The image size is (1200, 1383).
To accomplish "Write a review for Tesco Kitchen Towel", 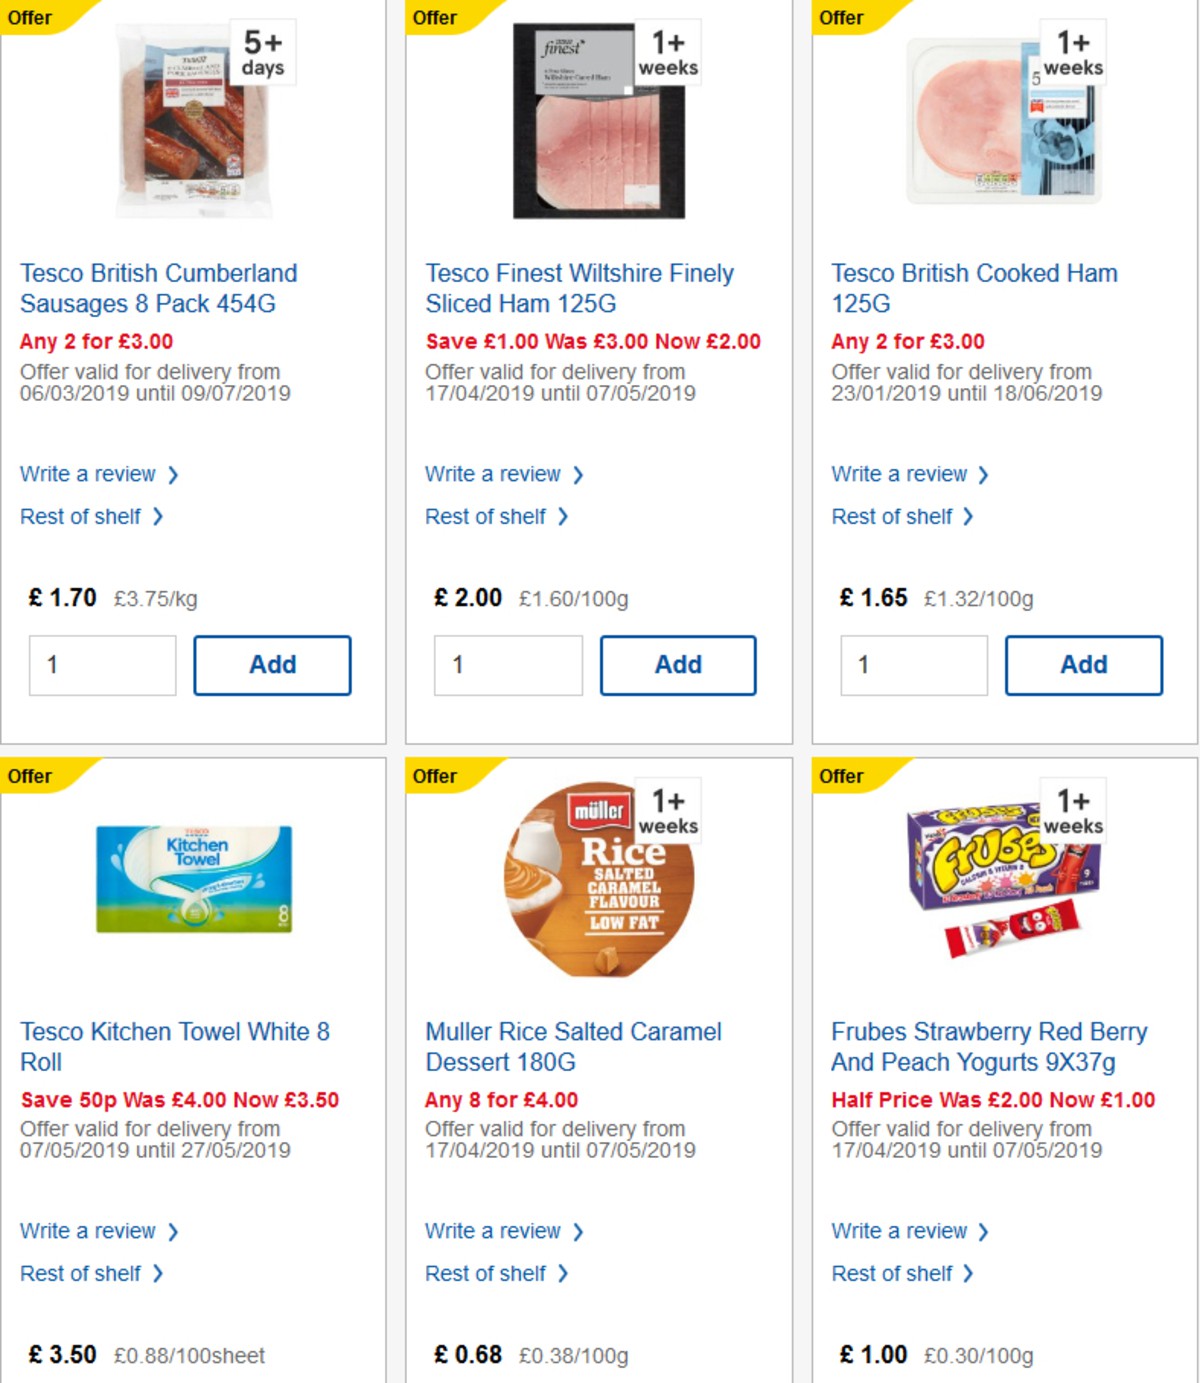I will click(x=88, y=1231).
